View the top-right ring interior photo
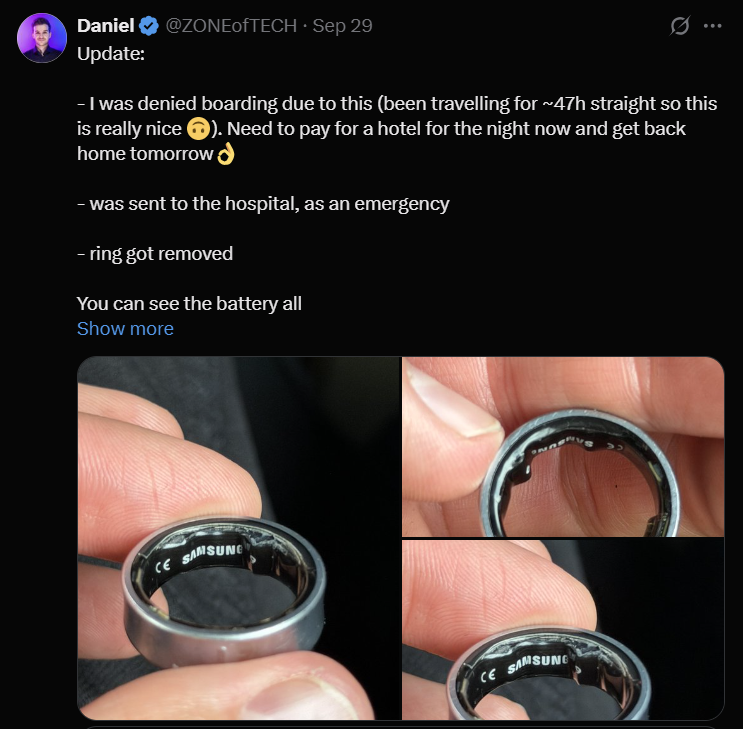The image size is (743, 729). pos(562,447)
